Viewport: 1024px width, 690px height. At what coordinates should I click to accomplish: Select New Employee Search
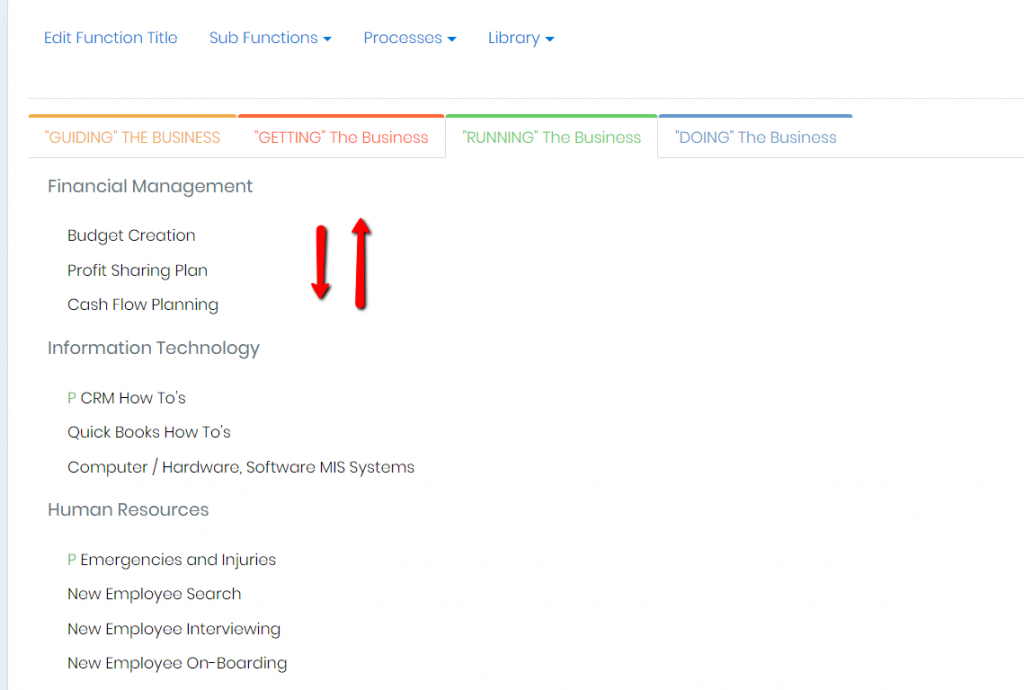click(153, 593)
